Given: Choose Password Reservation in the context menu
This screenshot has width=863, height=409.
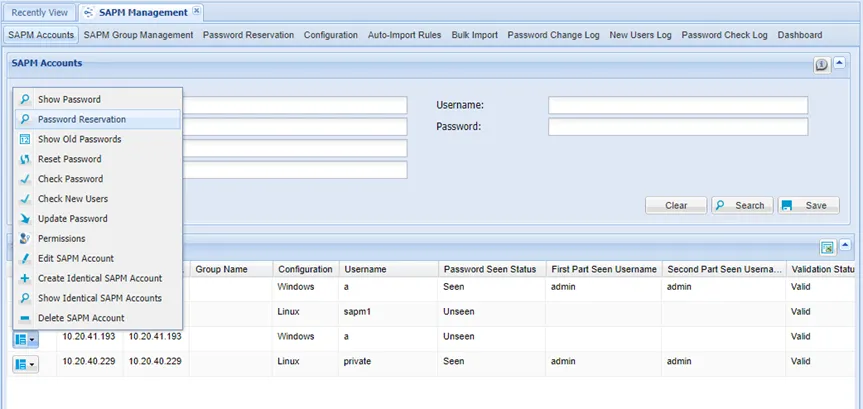Looking at the screenshot, I should 97,119.
